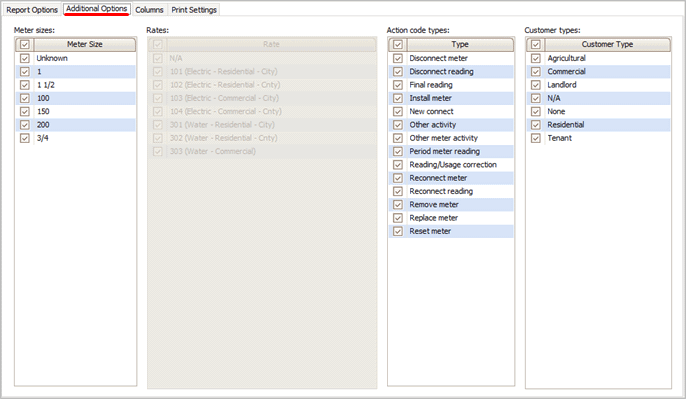Toggle the select-all checkbox in Meter Size header
This screenshot has height=399, width=686.
click(25, 45)
